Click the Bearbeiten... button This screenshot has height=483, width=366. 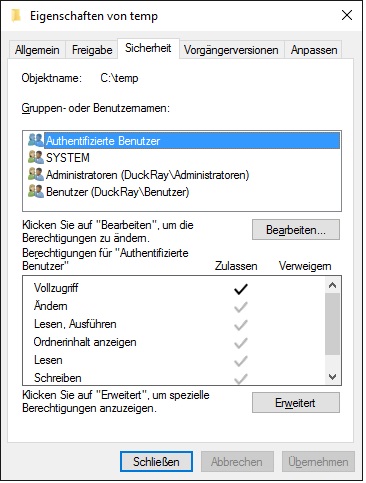296,230
